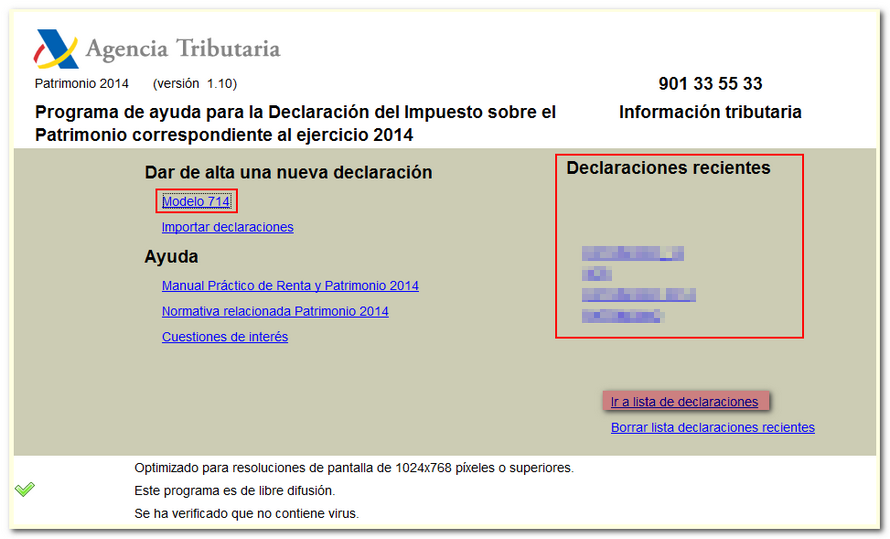Open the Modelo 714 link

coord(196,202)
